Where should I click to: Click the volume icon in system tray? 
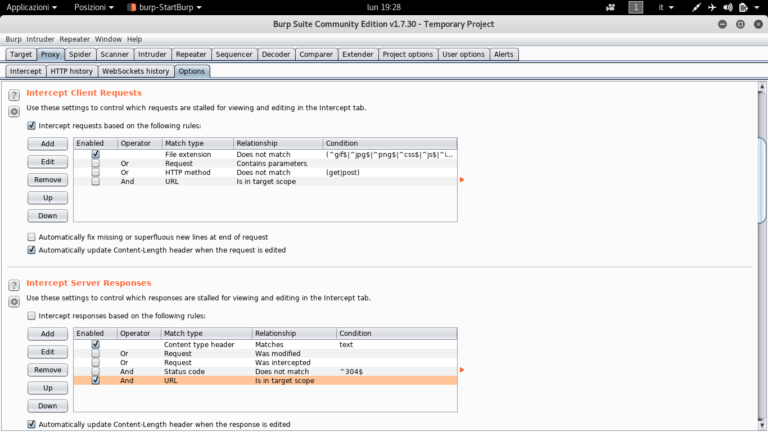click(727, 7)
